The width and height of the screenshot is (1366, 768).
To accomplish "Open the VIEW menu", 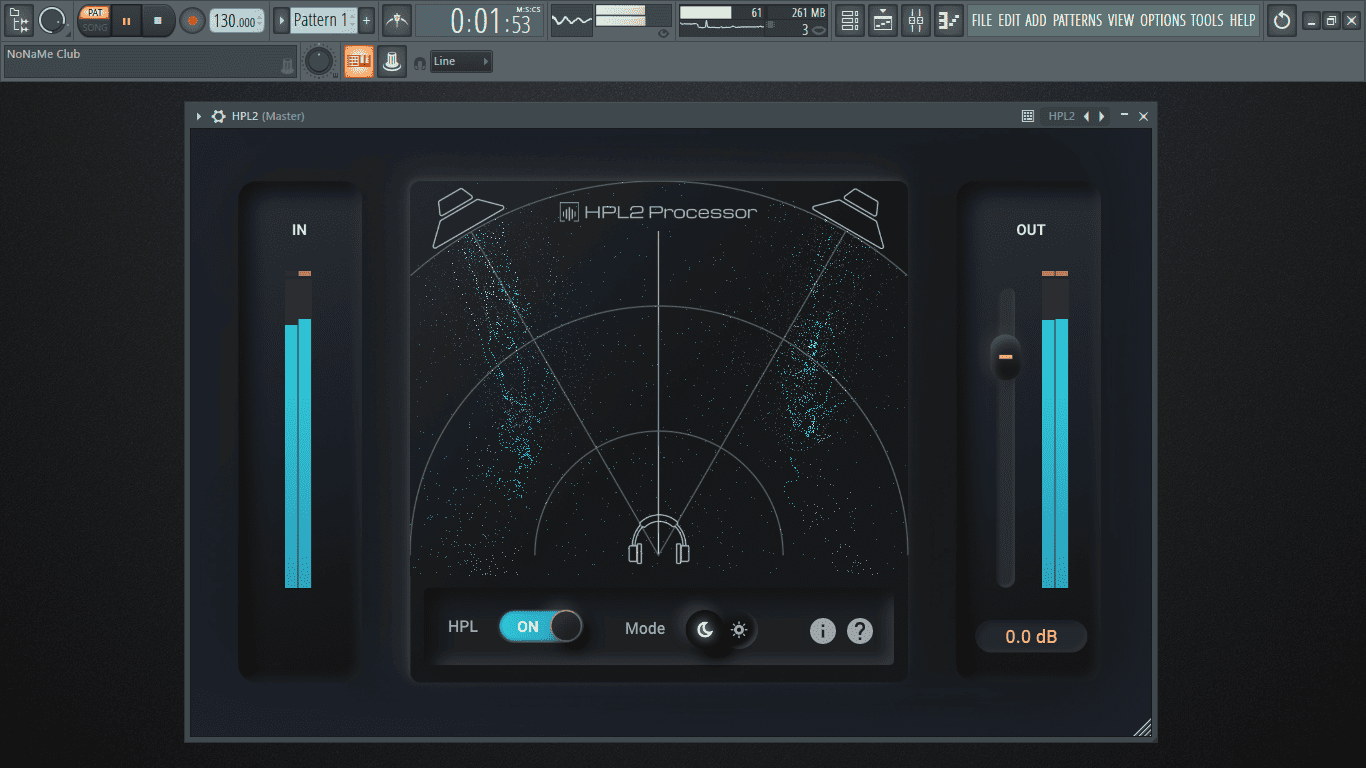I will click(1121, 20).
